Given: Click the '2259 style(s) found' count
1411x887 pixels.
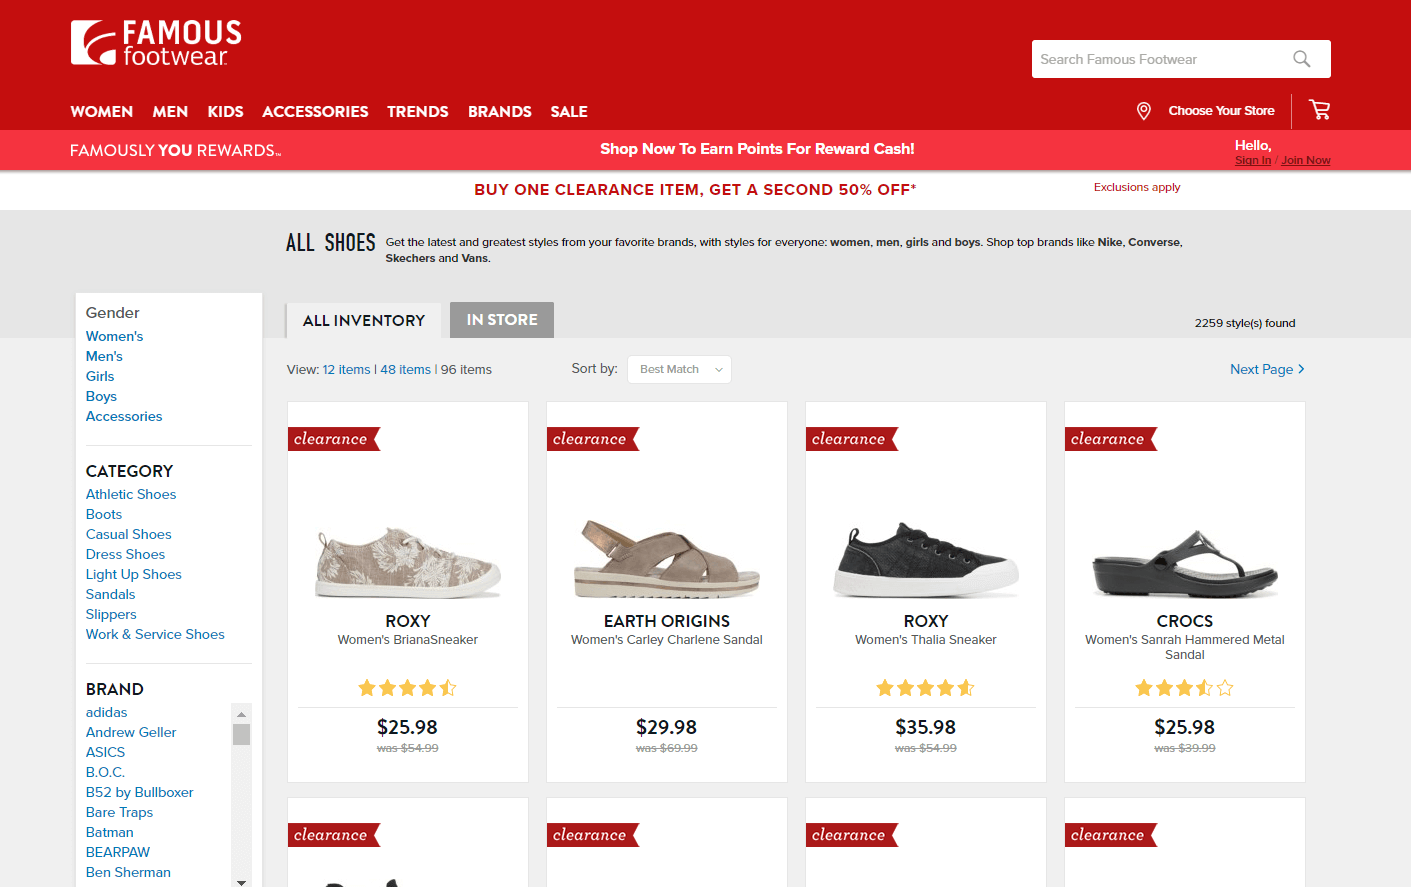Looking at the screenshot, I should point(1245,323).
